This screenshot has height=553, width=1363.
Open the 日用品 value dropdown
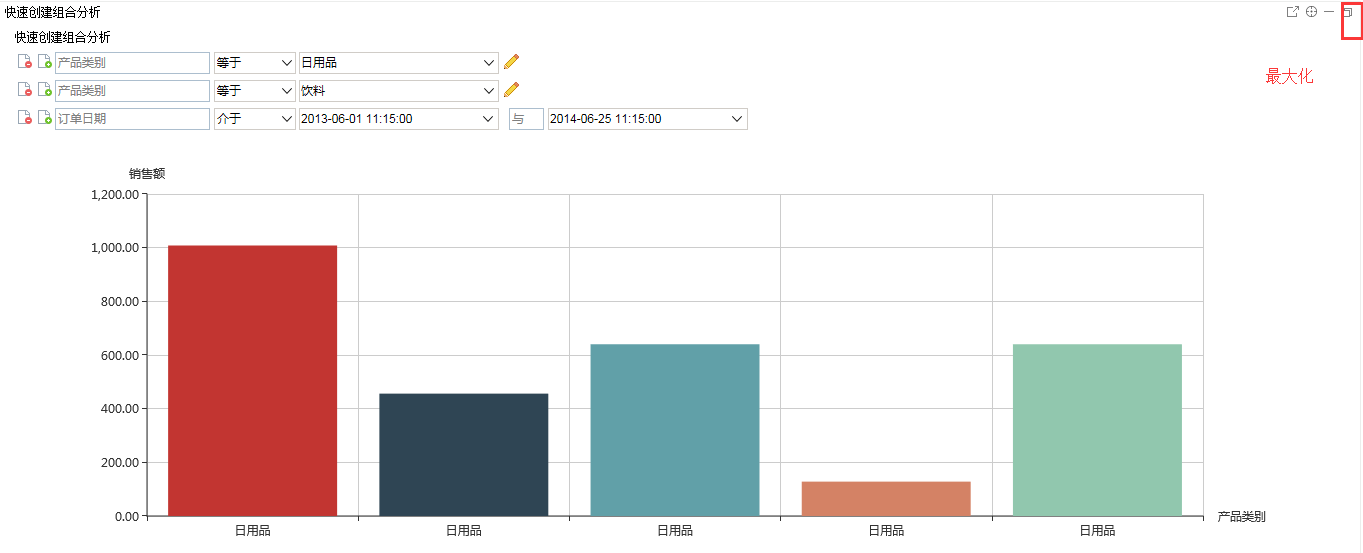click(398, 62)
